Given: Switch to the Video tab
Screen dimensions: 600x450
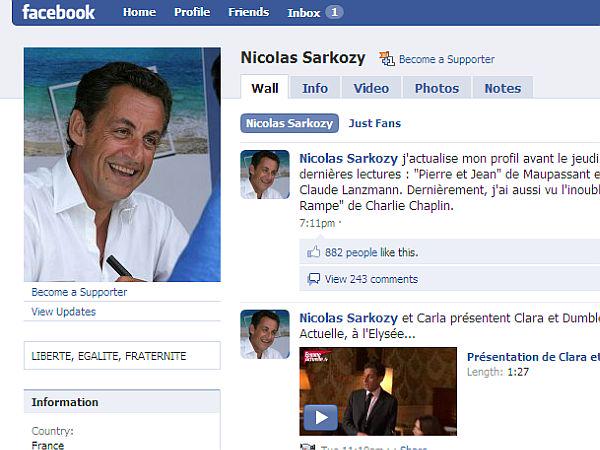Looking at the screenshot, I should coord(371,88).
